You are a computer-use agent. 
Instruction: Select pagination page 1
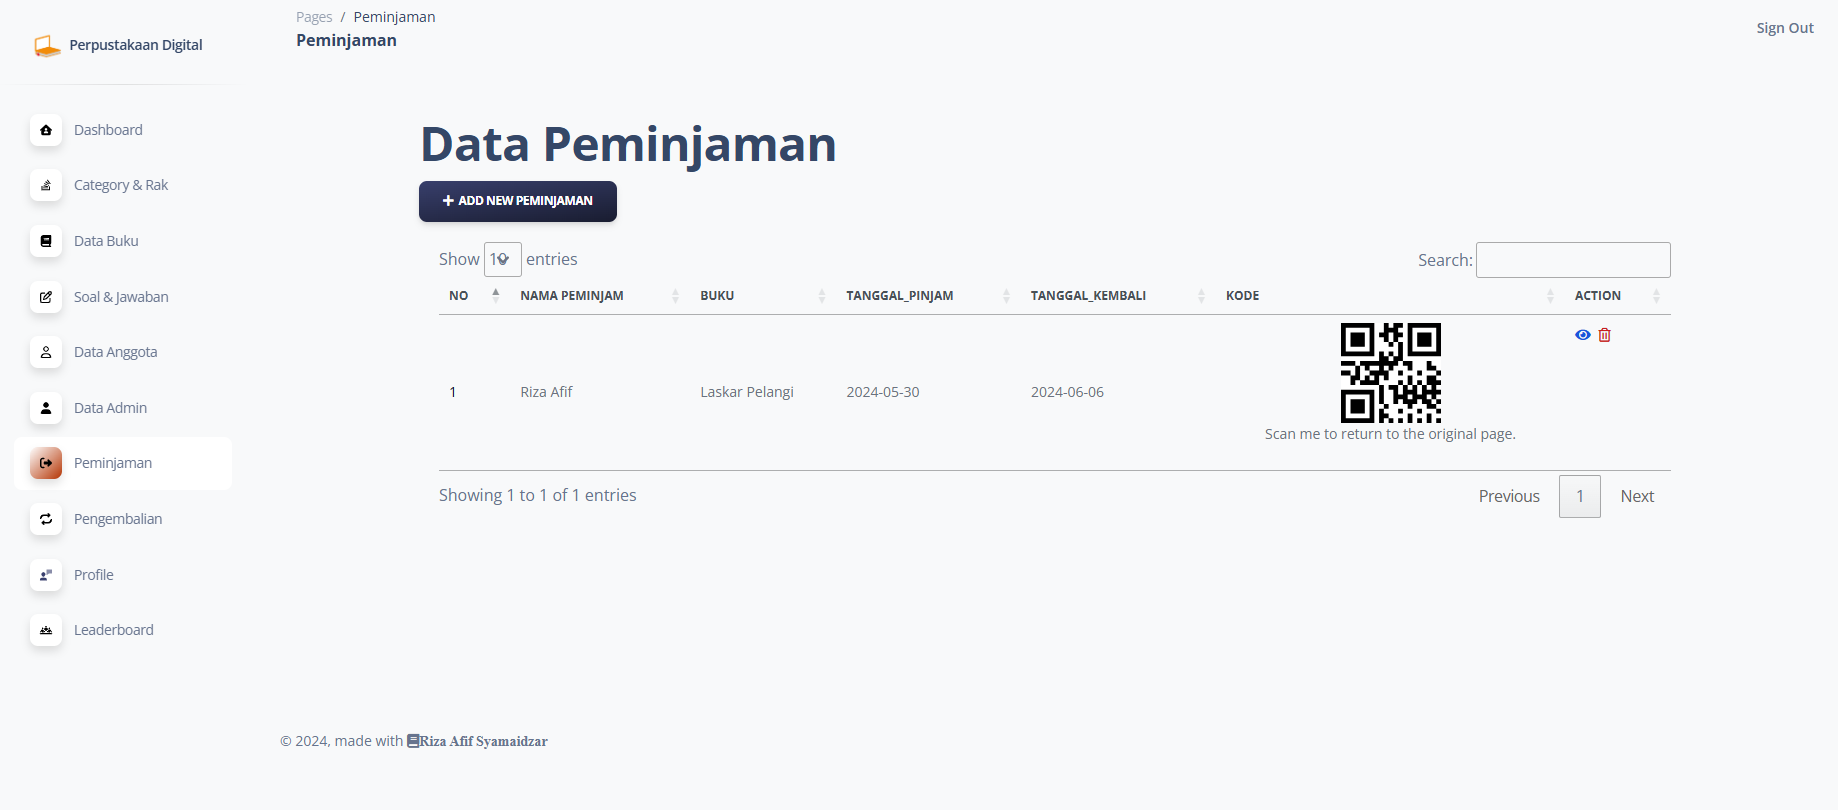coord(1580,496)
